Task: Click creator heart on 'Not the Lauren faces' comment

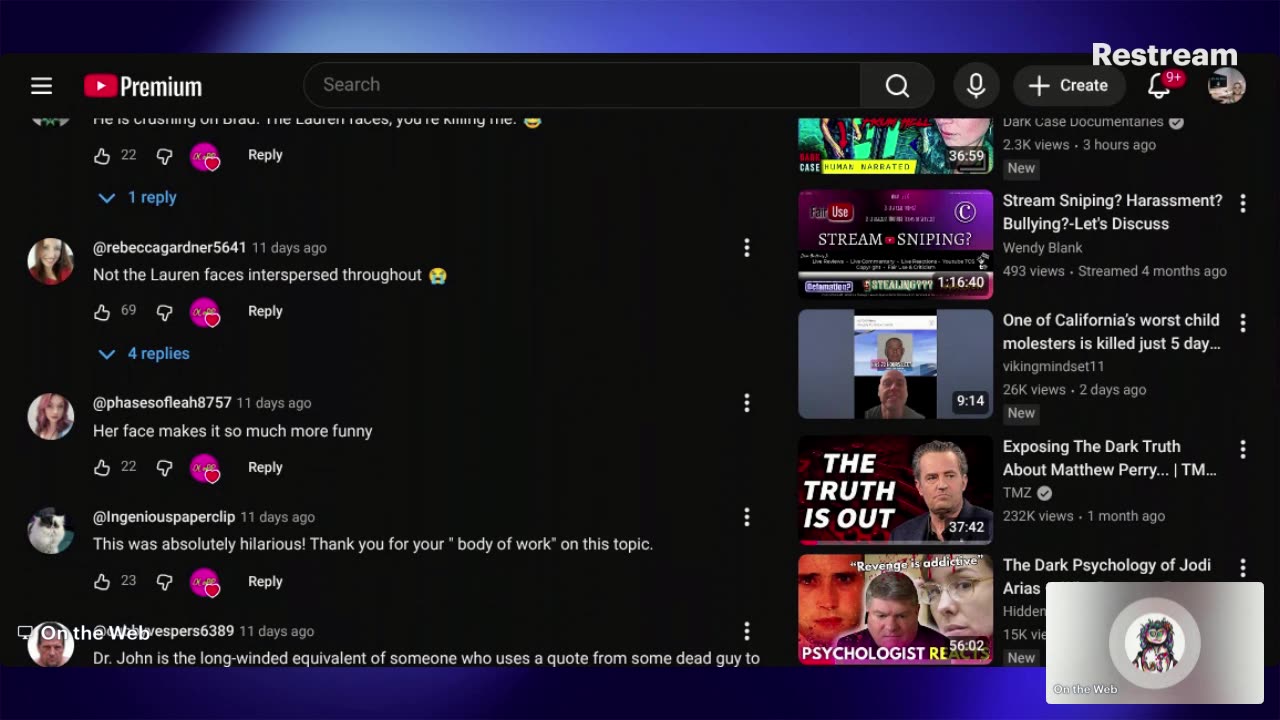Action: [x=205, y=313]
